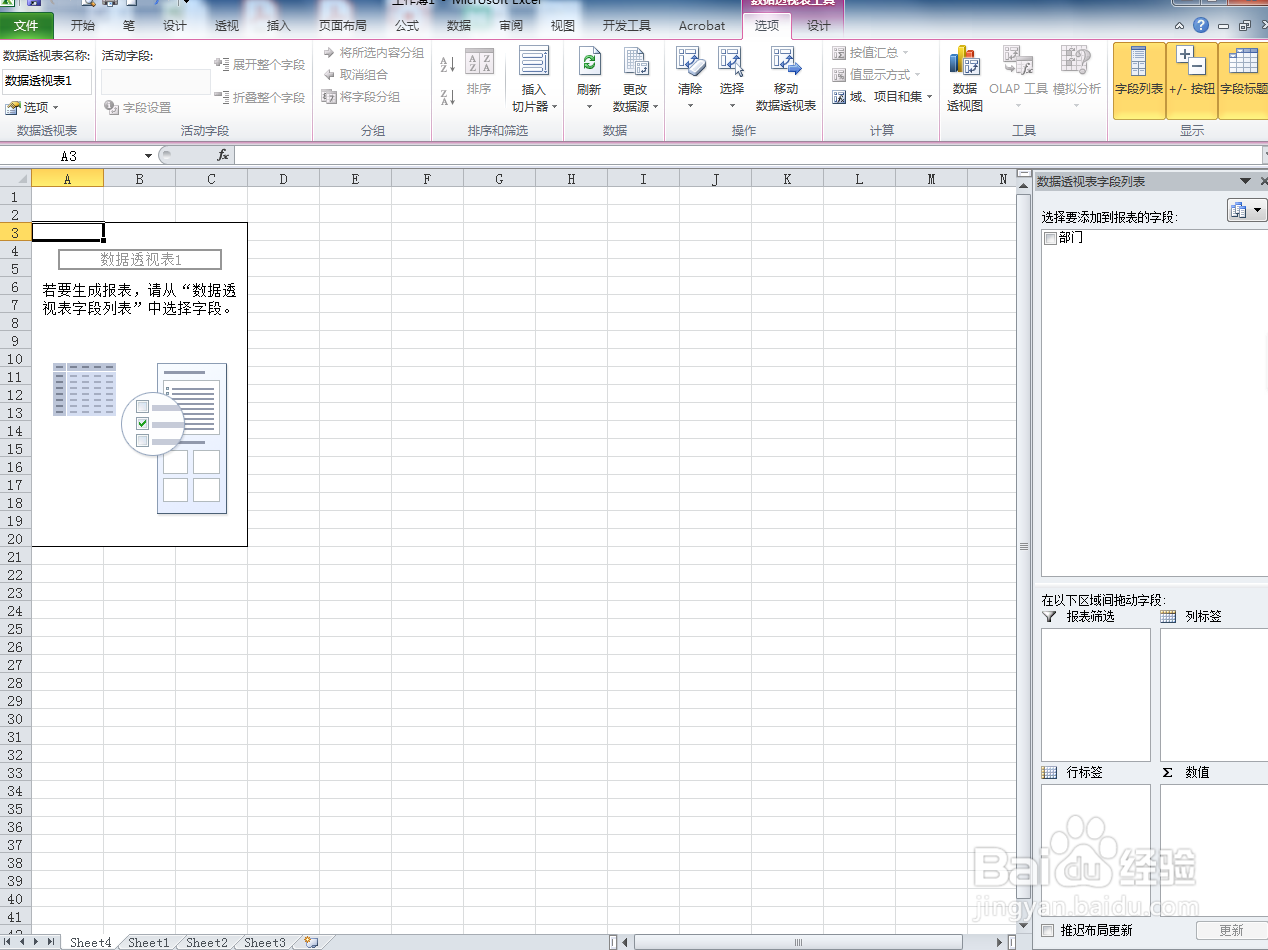Go to the next sheet with tab arrow
The height and width of the screenshot is (950, 1268).
coord(37,942)
